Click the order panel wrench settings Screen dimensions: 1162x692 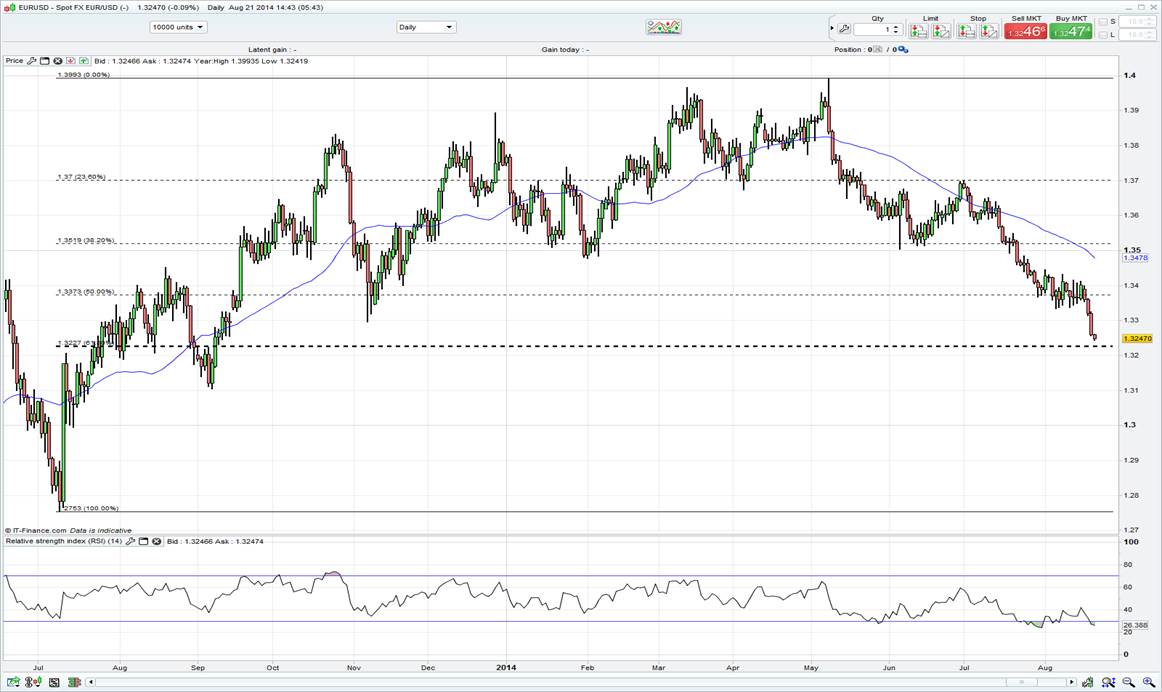(x=844, y=30)
